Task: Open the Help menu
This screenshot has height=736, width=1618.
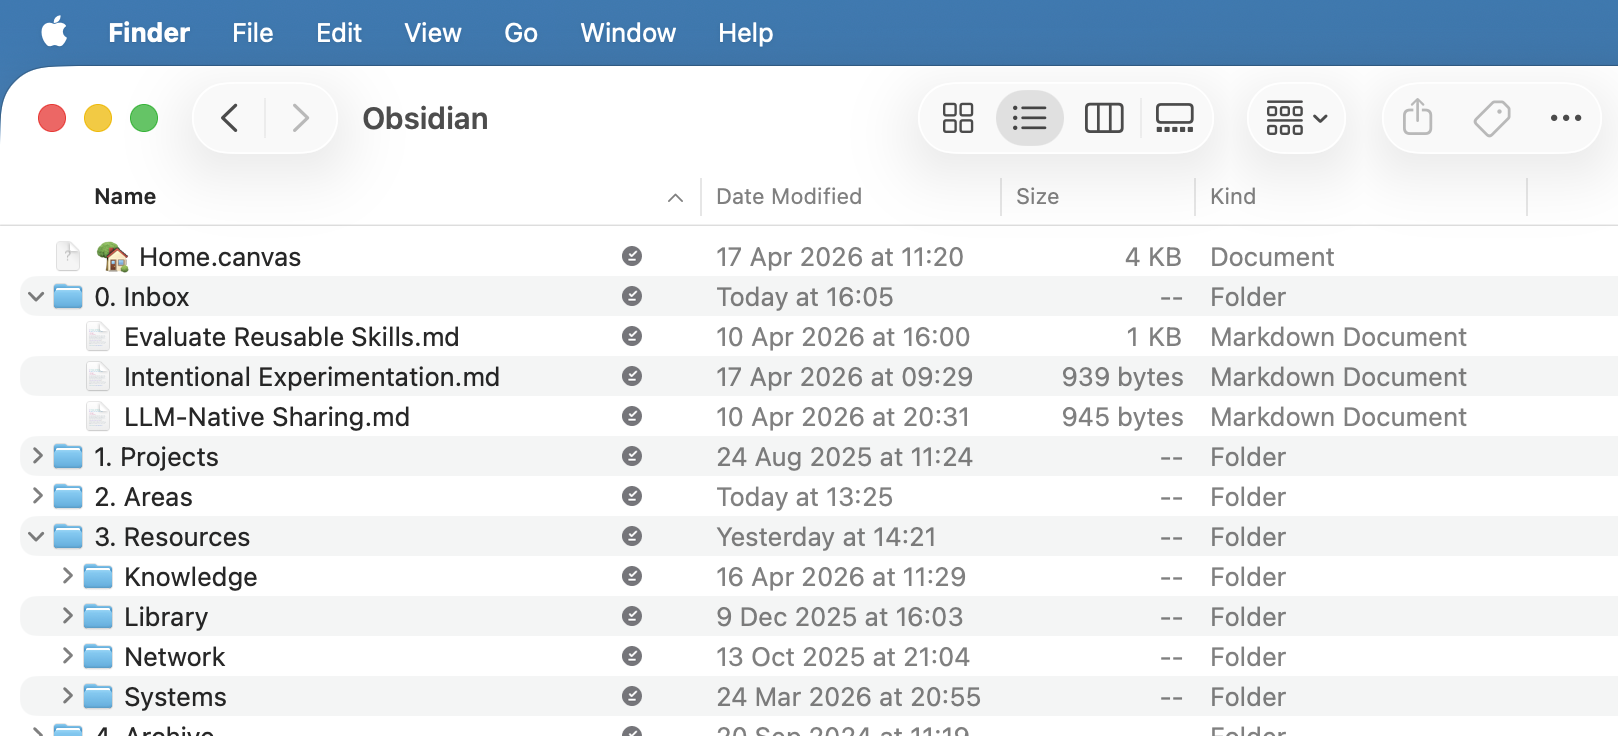Action: (746, 33)
